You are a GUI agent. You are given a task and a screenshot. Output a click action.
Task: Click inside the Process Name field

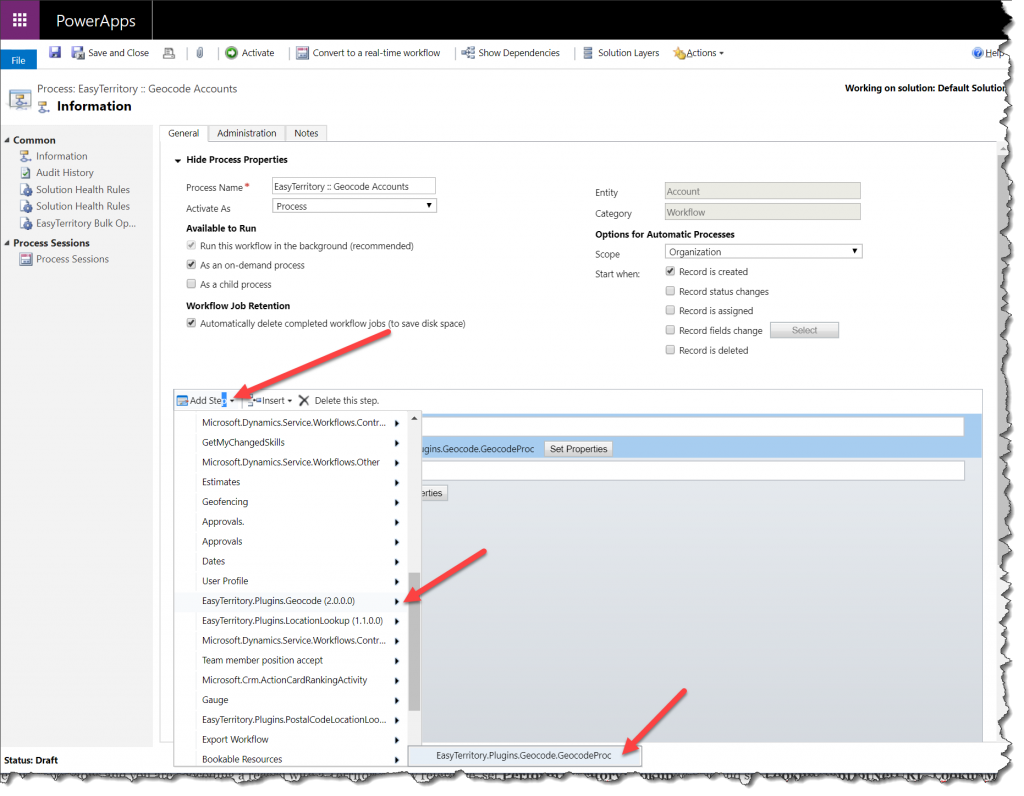click(x=354, y=186)
